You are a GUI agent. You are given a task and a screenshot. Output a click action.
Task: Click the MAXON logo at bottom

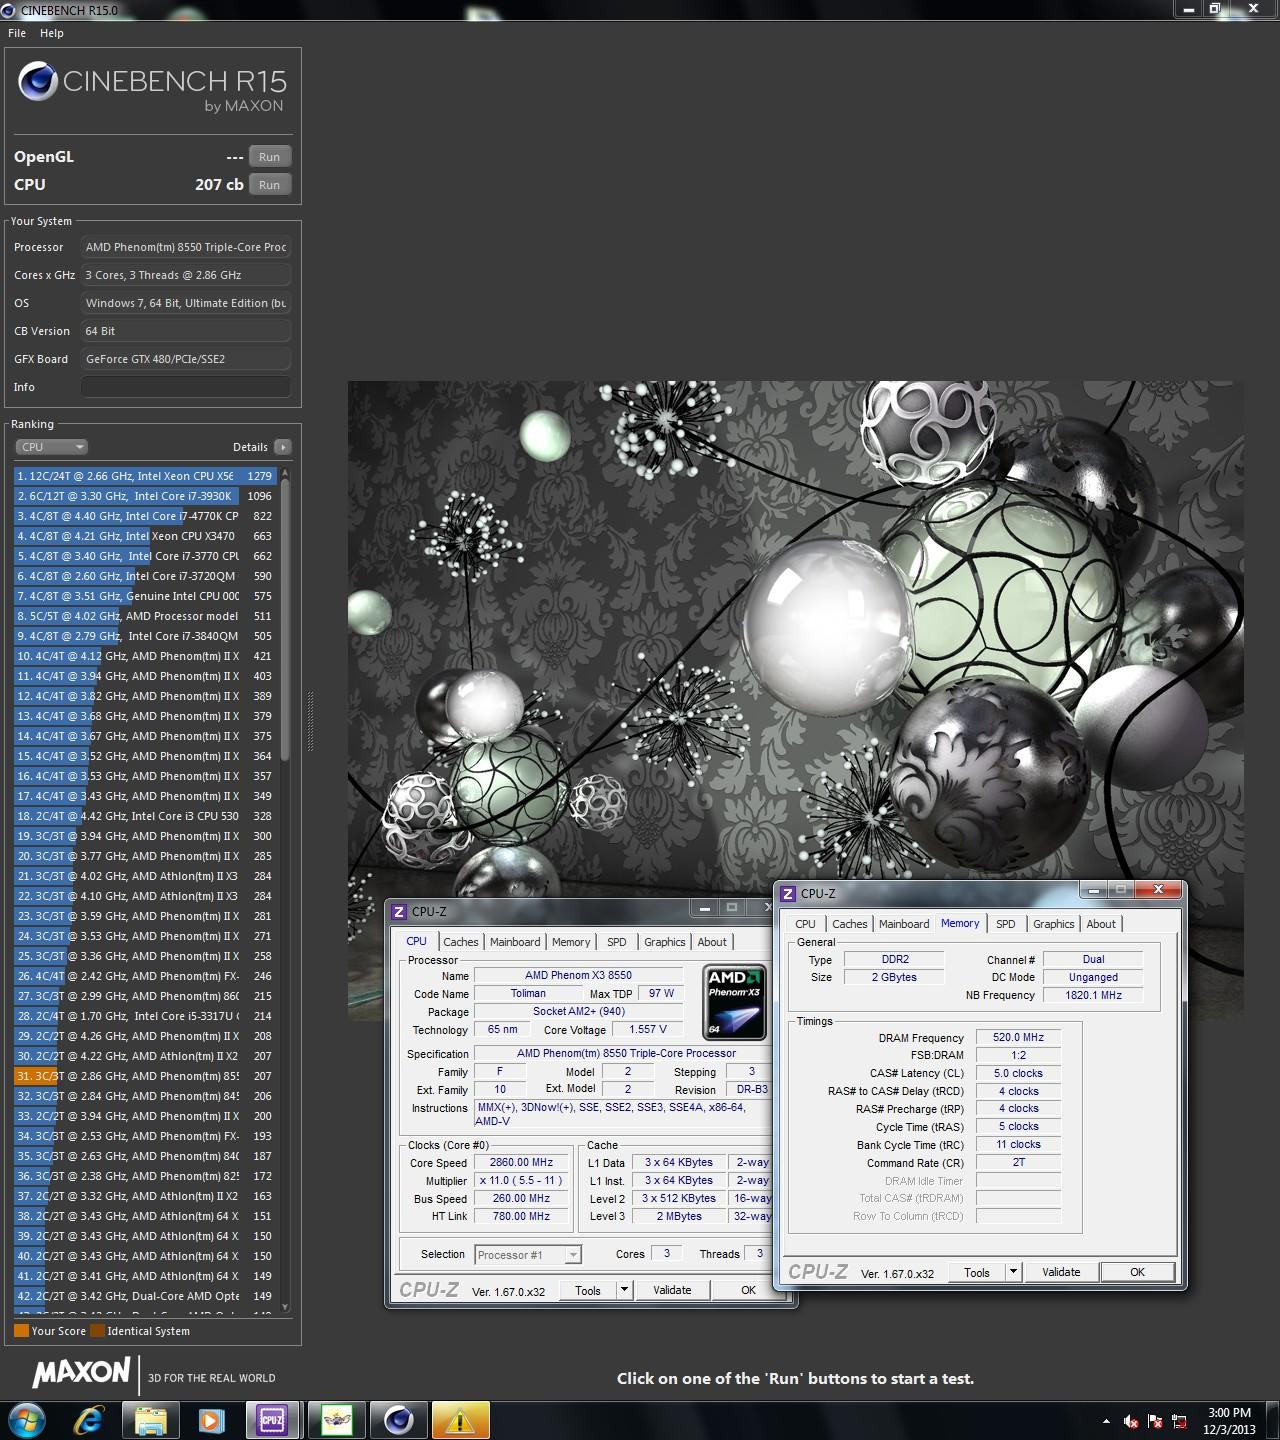(81, 1373)
